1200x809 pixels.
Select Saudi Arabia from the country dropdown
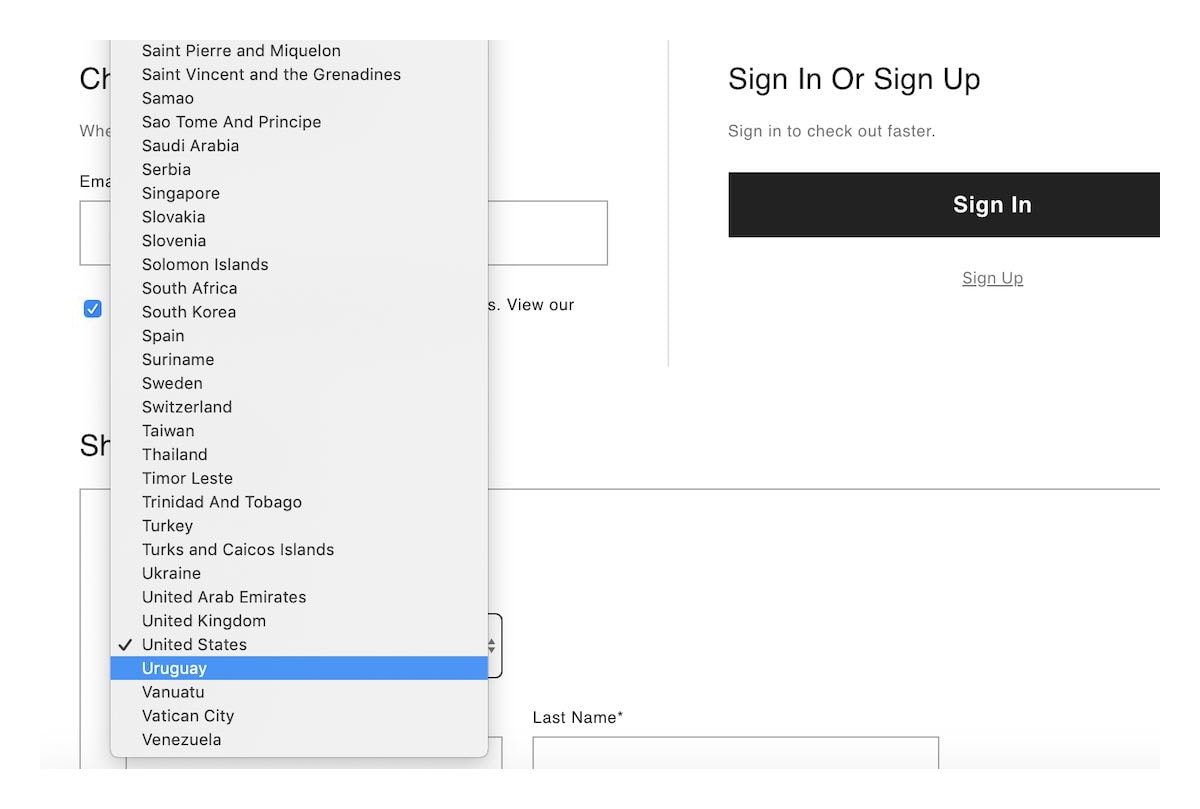(189, 145)
